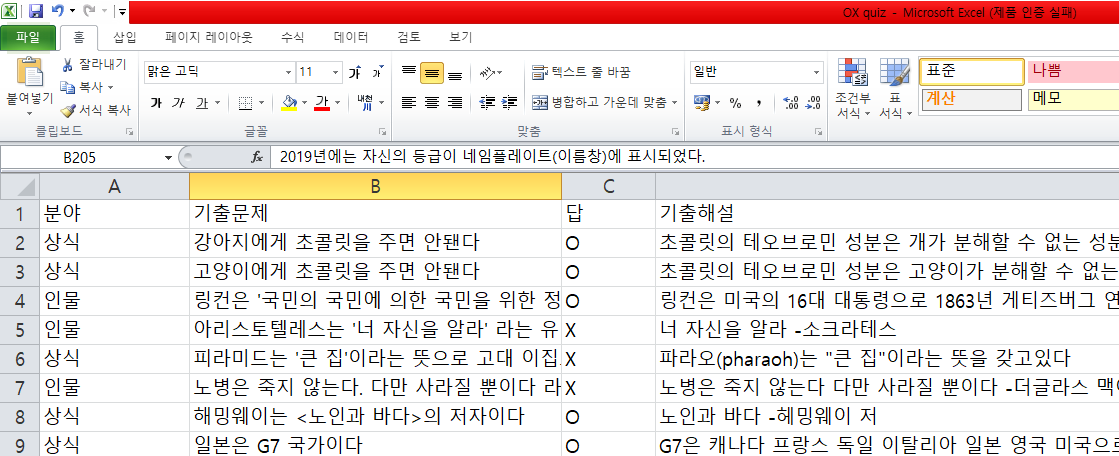The image size is (1119, 456).
Task: Select the 나쁨 cell style
Action: point(1073,71)
